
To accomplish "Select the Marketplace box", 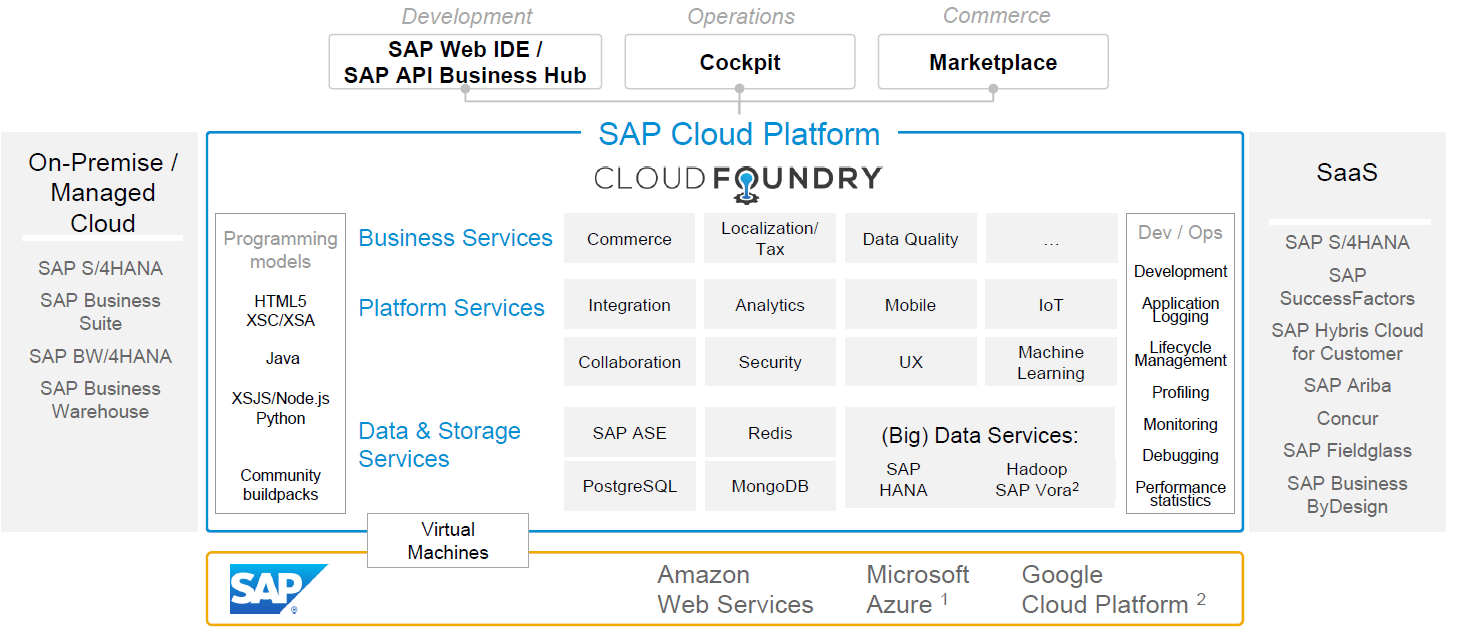I will point(992,62).
